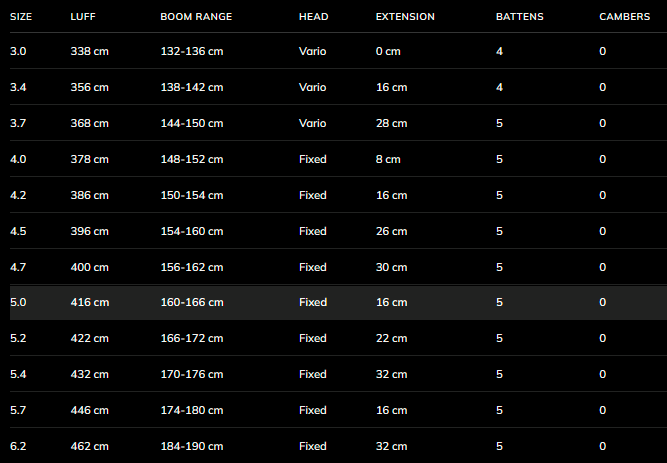Viewport: 667px width, 463px height.
Task: Click the 166-172 cm boom range
Action: tap(192, 338)
